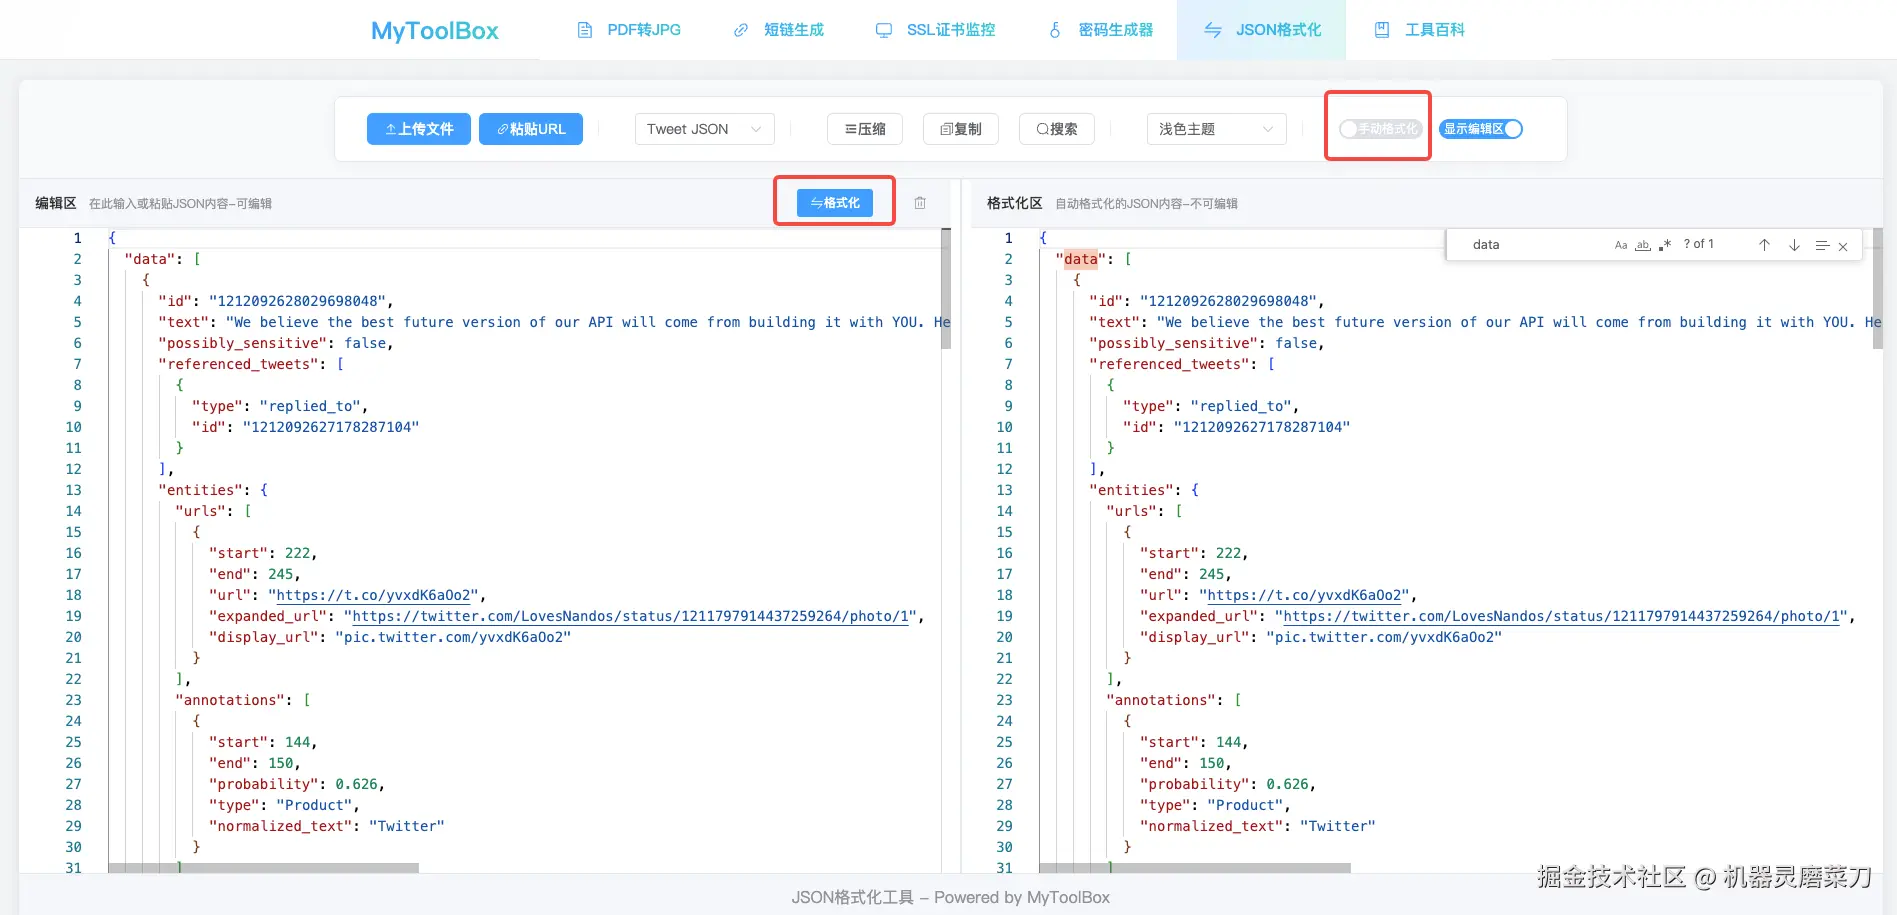
Task: Toggle Use Regular Expression in find widget
Action: (x=1665, y=245)
